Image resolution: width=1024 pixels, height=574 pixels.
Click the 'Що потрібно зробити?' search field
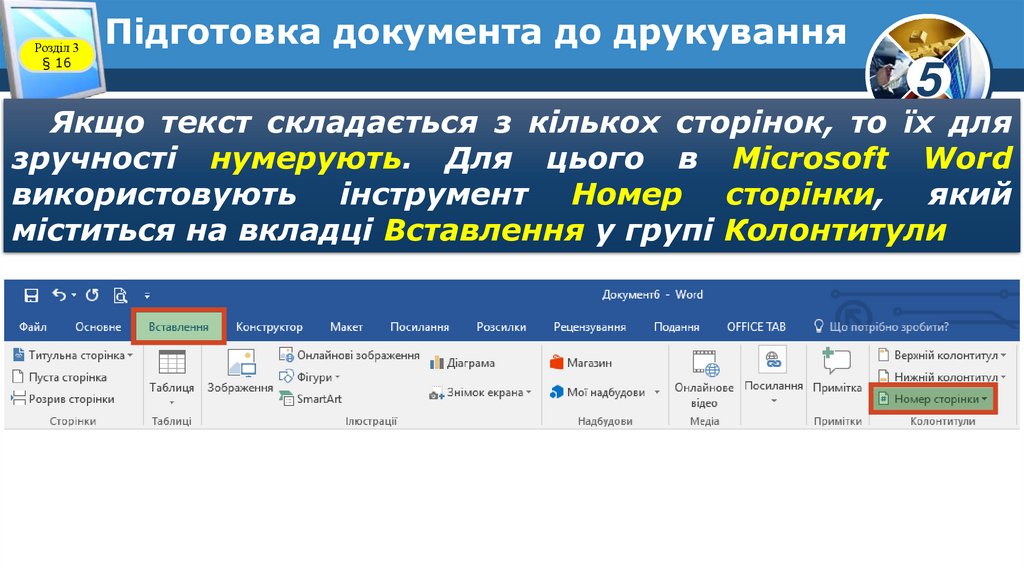pos(889,327)
